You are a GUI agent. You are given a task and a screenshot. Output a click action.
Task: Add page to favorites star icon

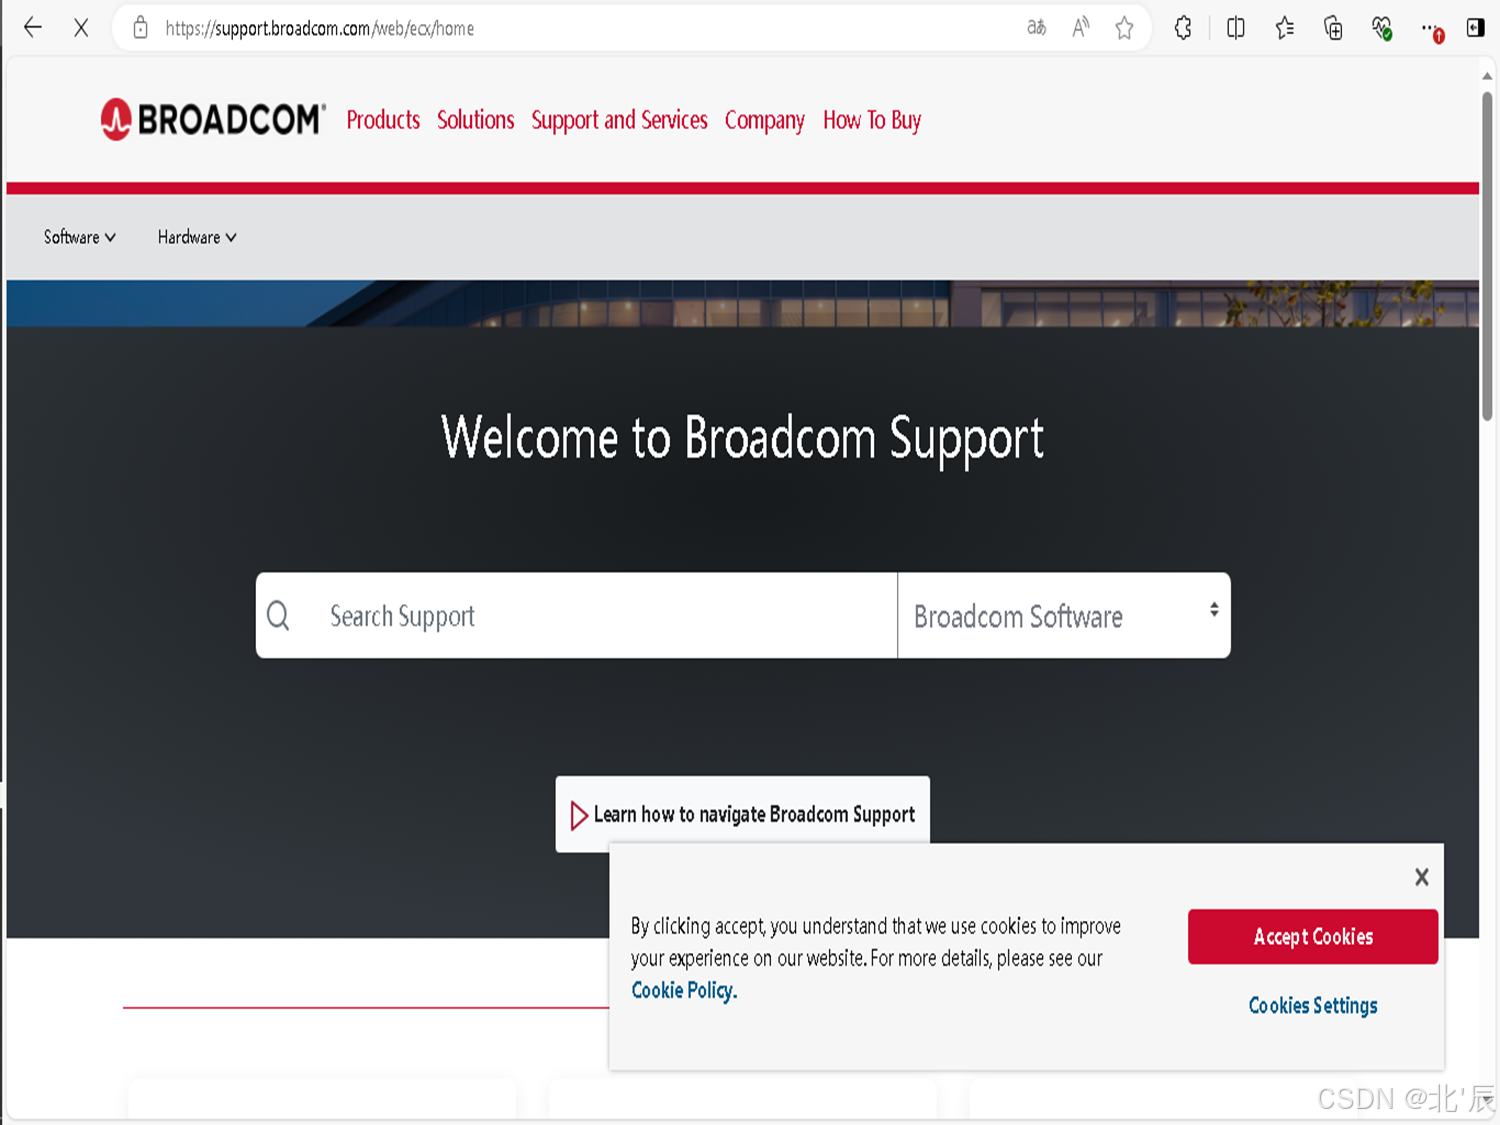click(1124, 28)
